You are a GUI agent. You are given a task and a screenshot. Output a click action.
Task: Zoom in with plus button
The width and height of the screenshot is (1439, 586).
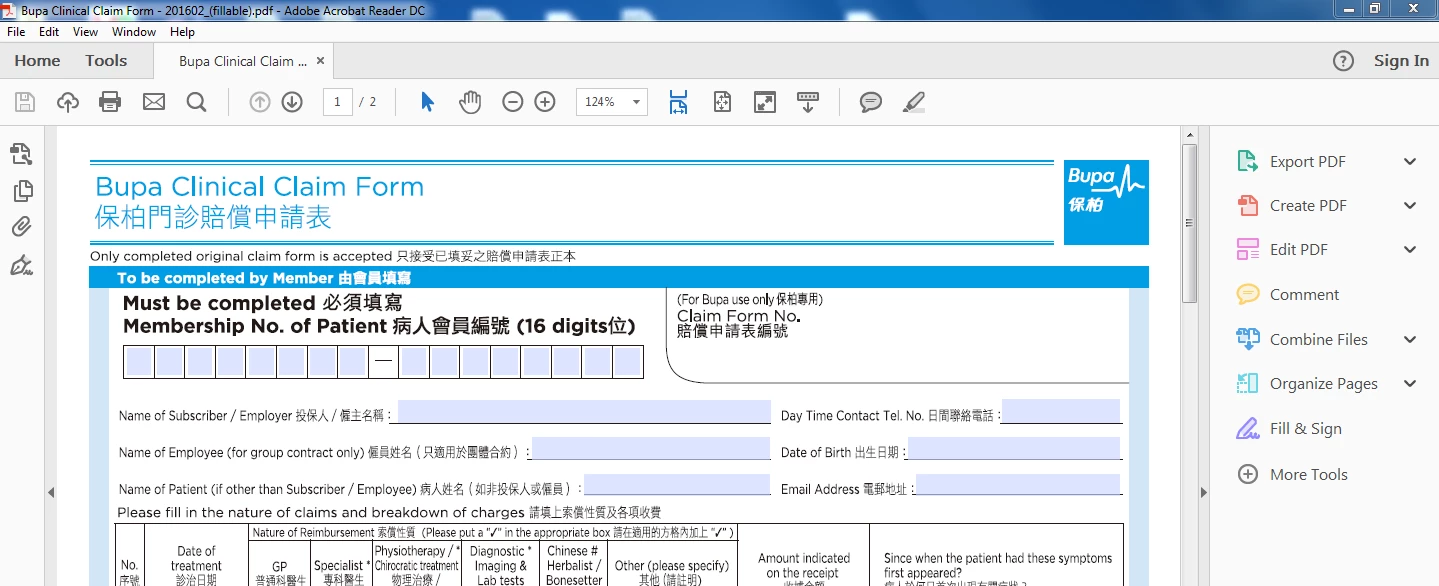coord(545,102)
